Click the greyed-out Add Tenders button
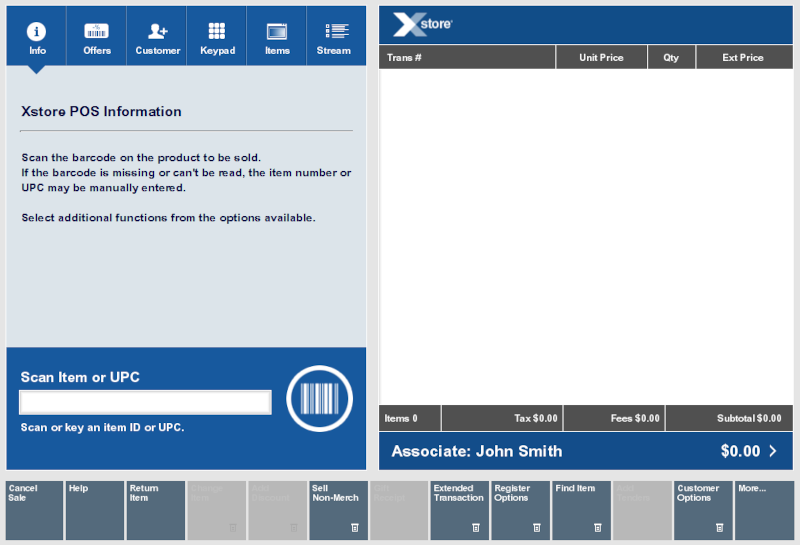 pos(642,510)
